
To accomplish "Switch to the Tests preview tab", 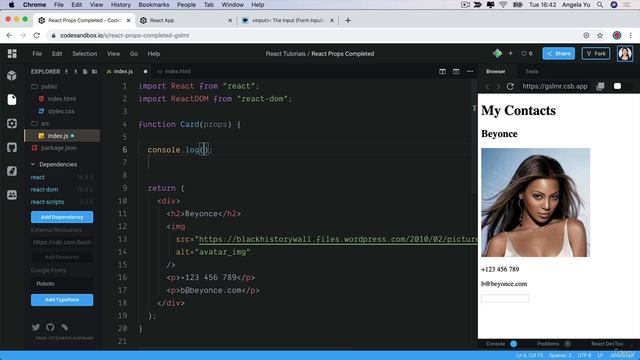I will [531, 71].
